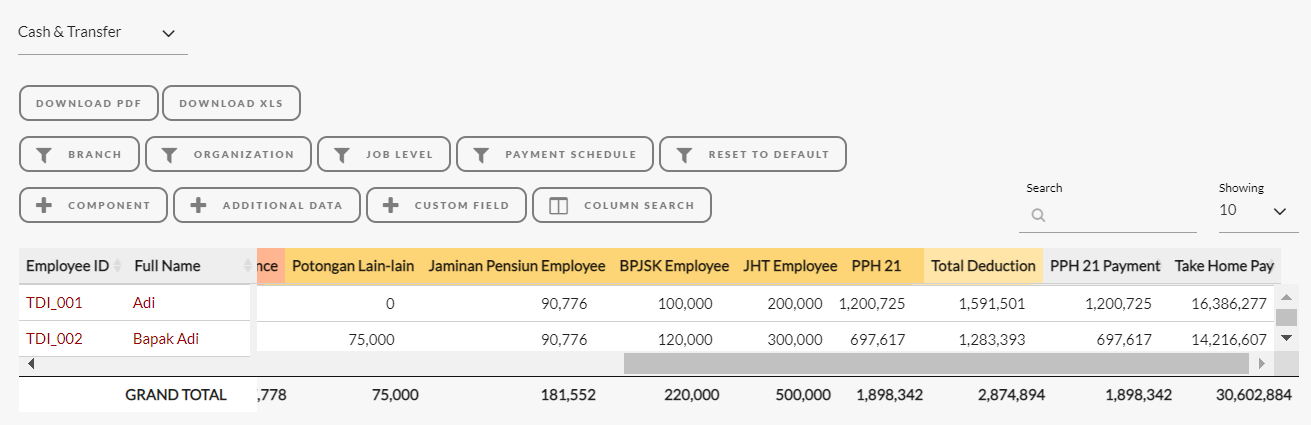Click the plus icon on Component
Screen dimensions: 1311x425
coord(44,205)
